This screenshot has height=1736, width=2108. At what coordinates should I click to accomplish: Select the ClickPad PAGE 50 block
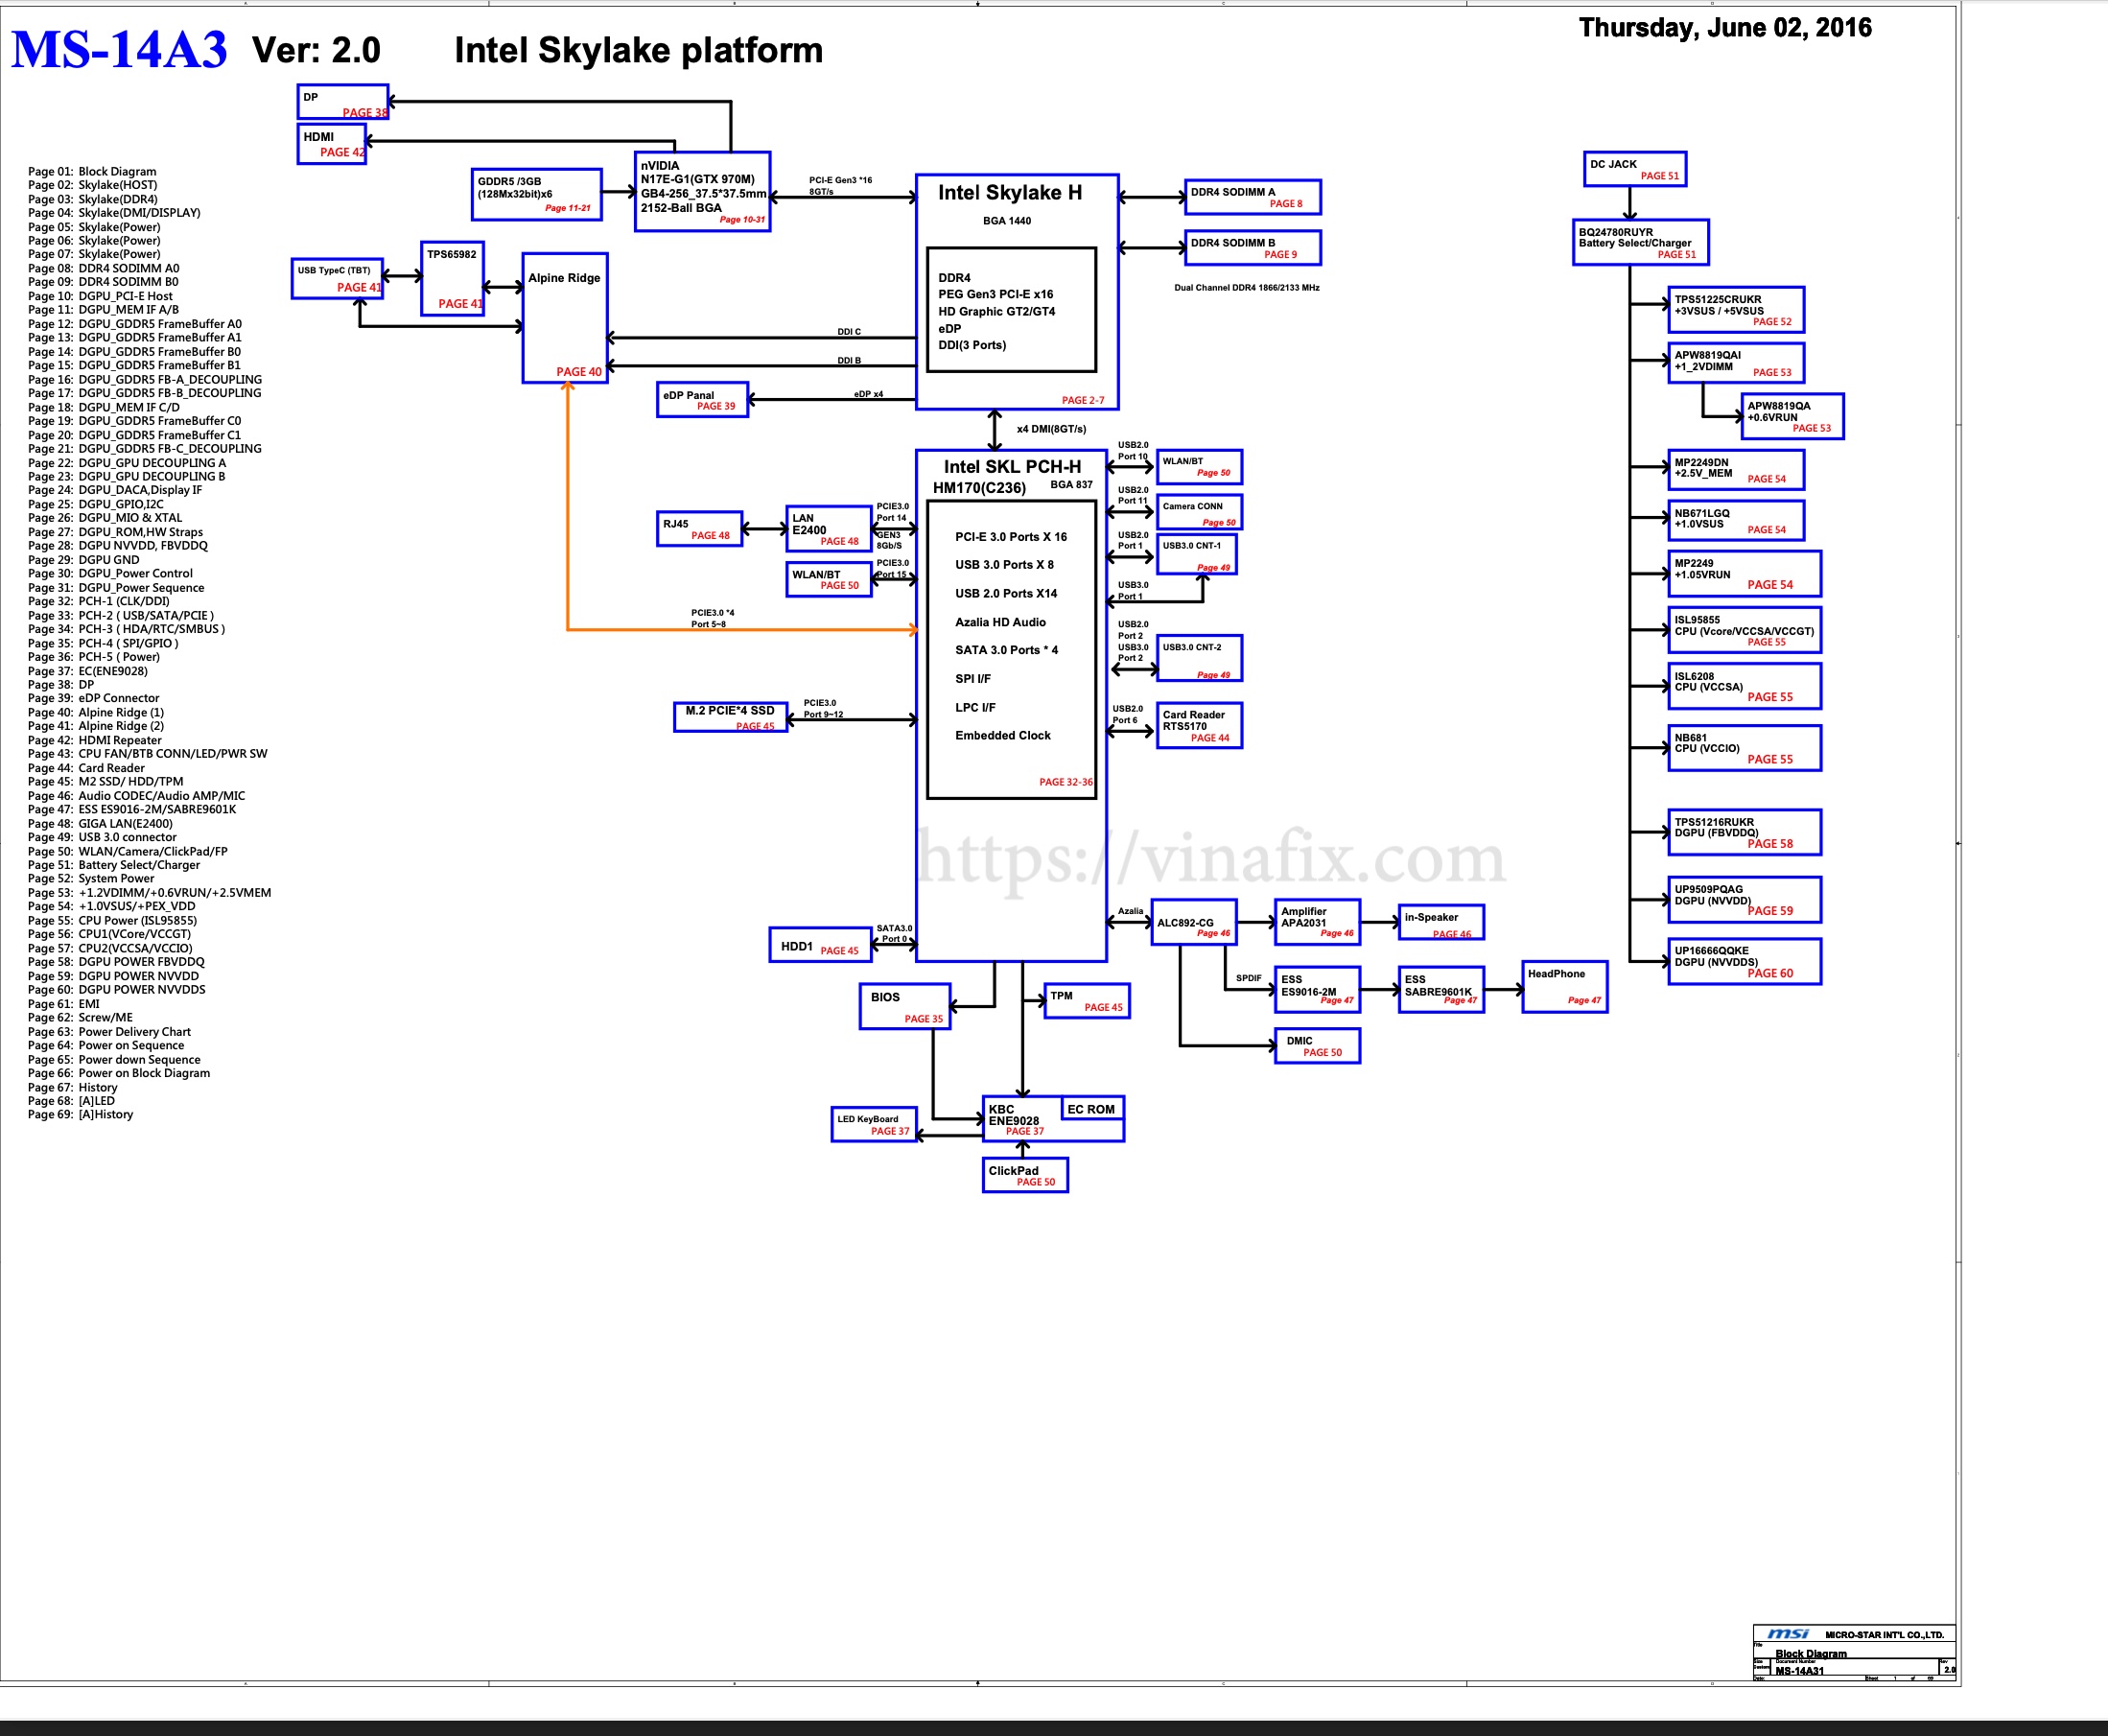click(x=1025, y=1176)
